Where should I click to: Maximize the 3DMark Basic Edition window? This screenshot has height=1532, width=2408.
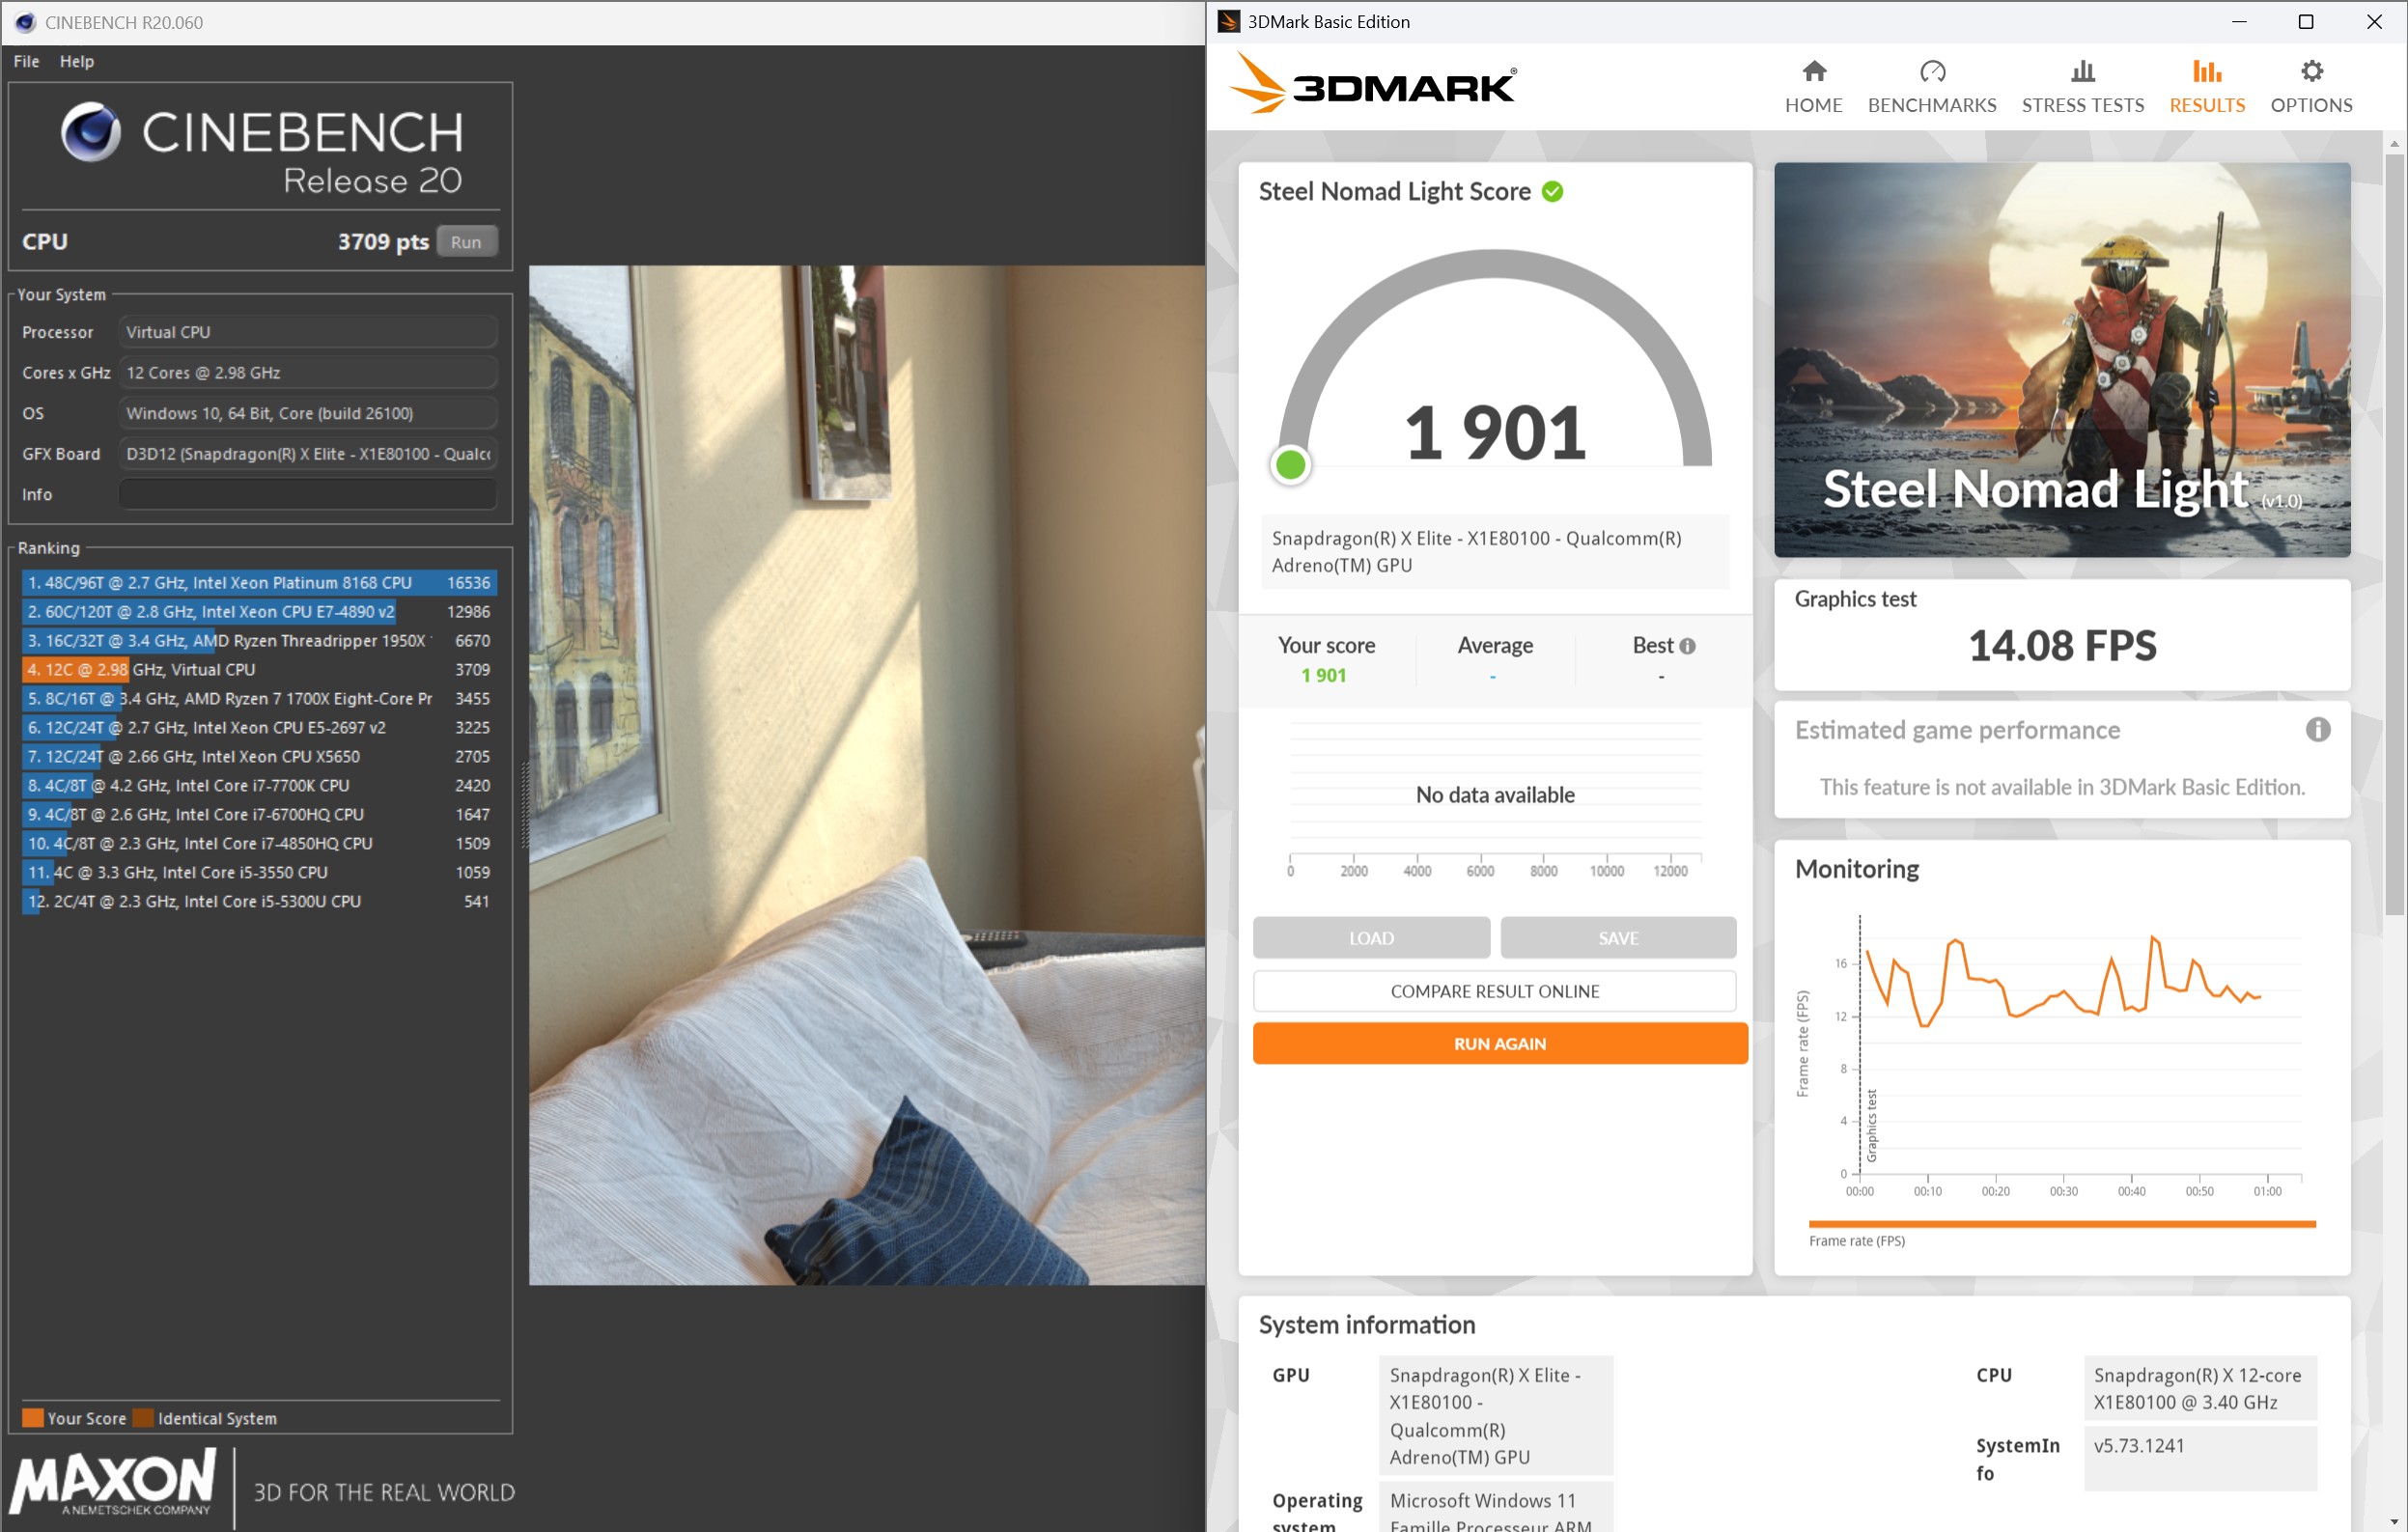2305,21
